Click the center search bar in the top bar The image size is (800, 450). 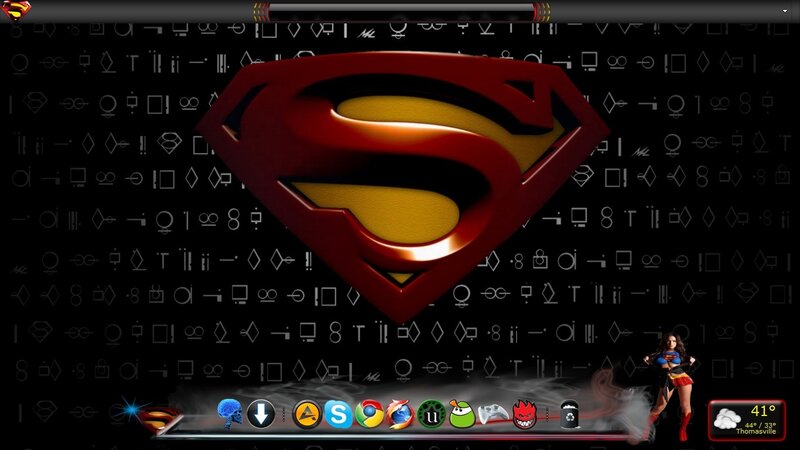click(x=401, y=11)
